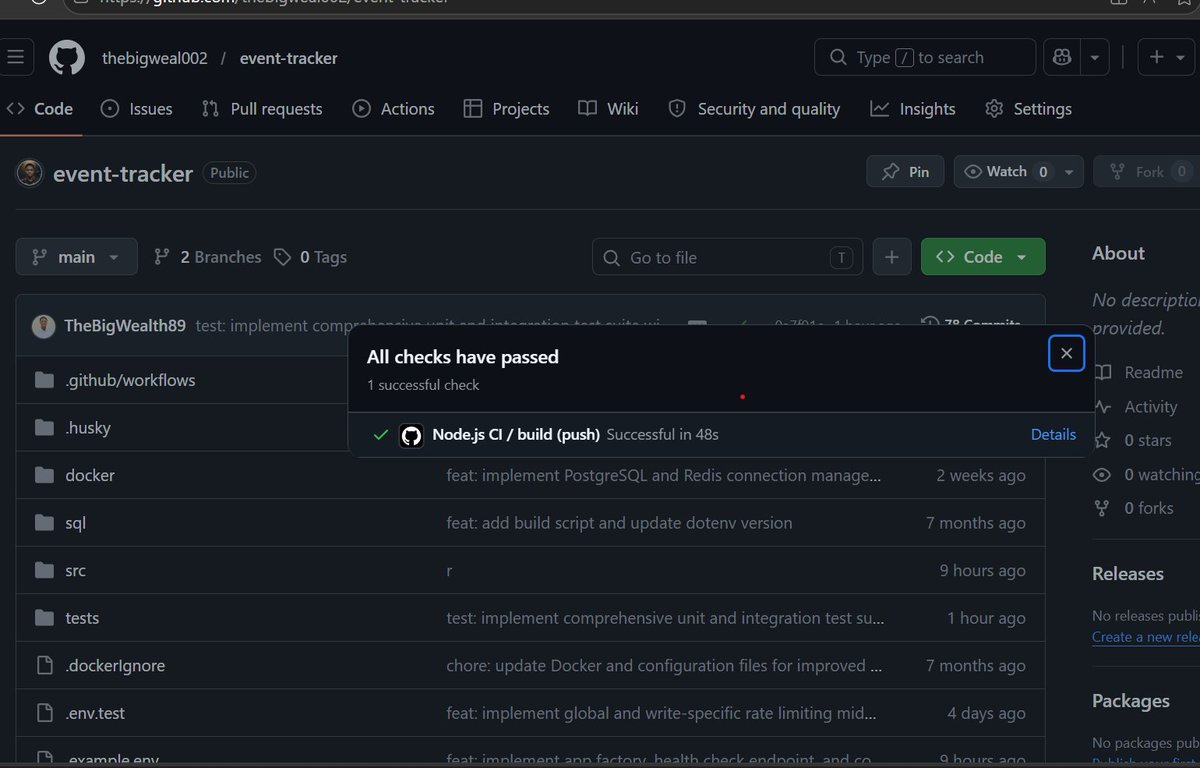Expand the Watch options dropdown arrow
The height and width of the screenshot is (768, 1200).
click(x=1069, y=172)
